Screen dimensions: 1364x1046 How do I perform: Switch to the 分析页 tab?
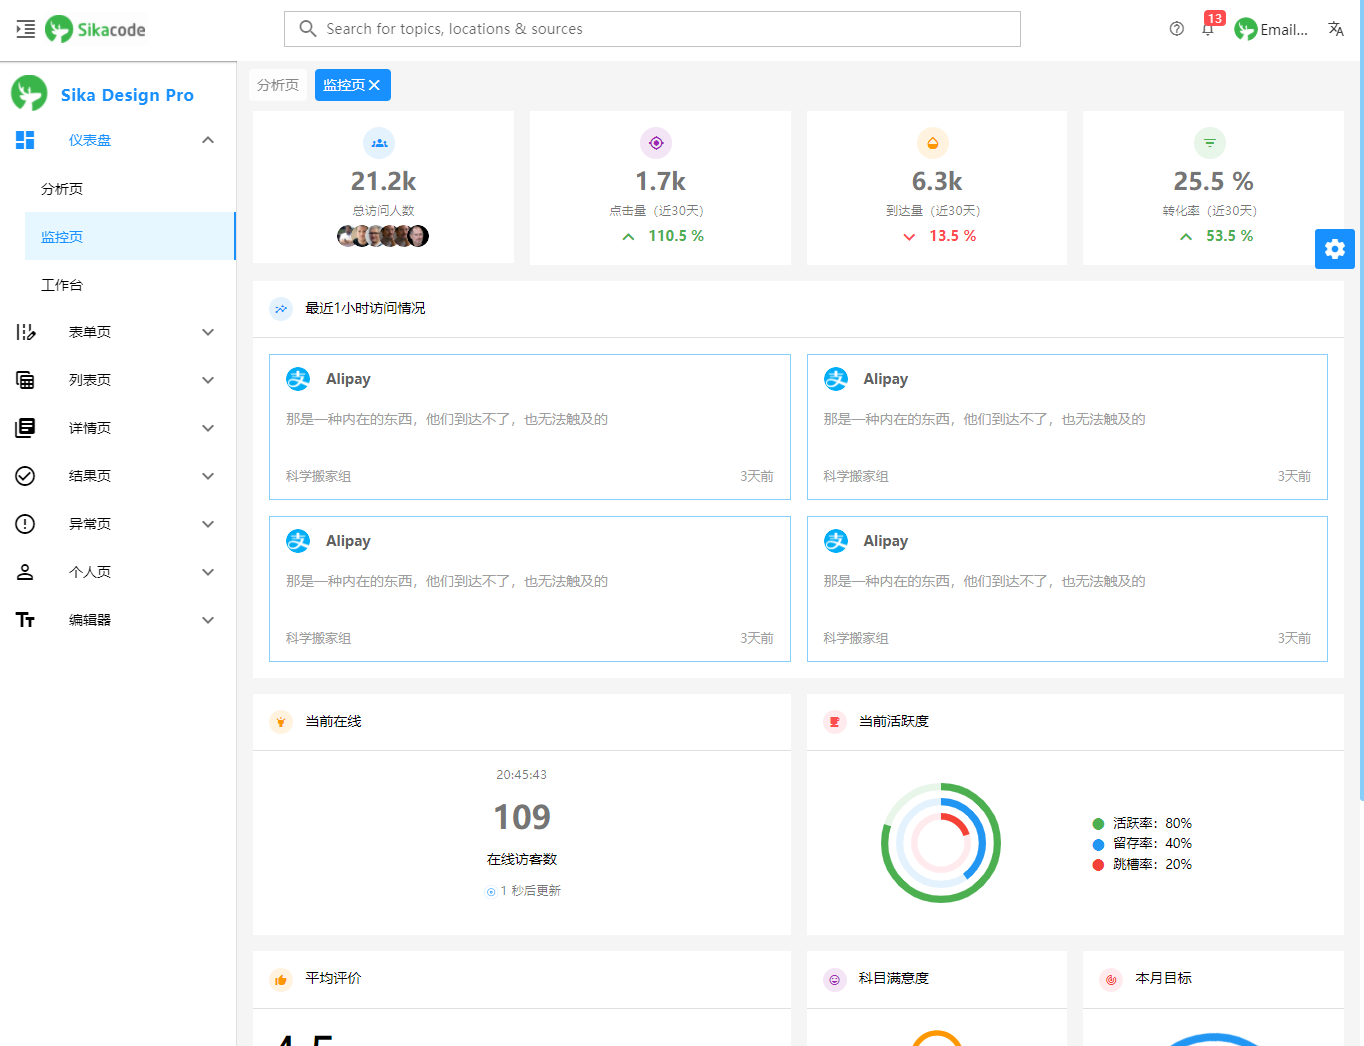click(278, 85)
